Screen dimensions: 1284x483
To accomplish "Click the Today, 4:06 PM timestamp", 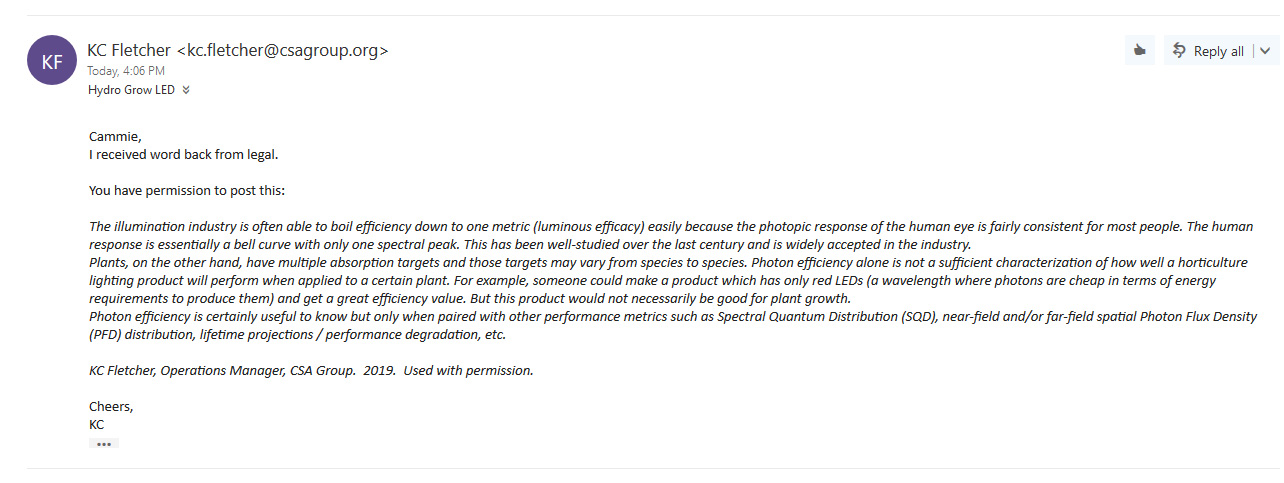I will (126, 71).
